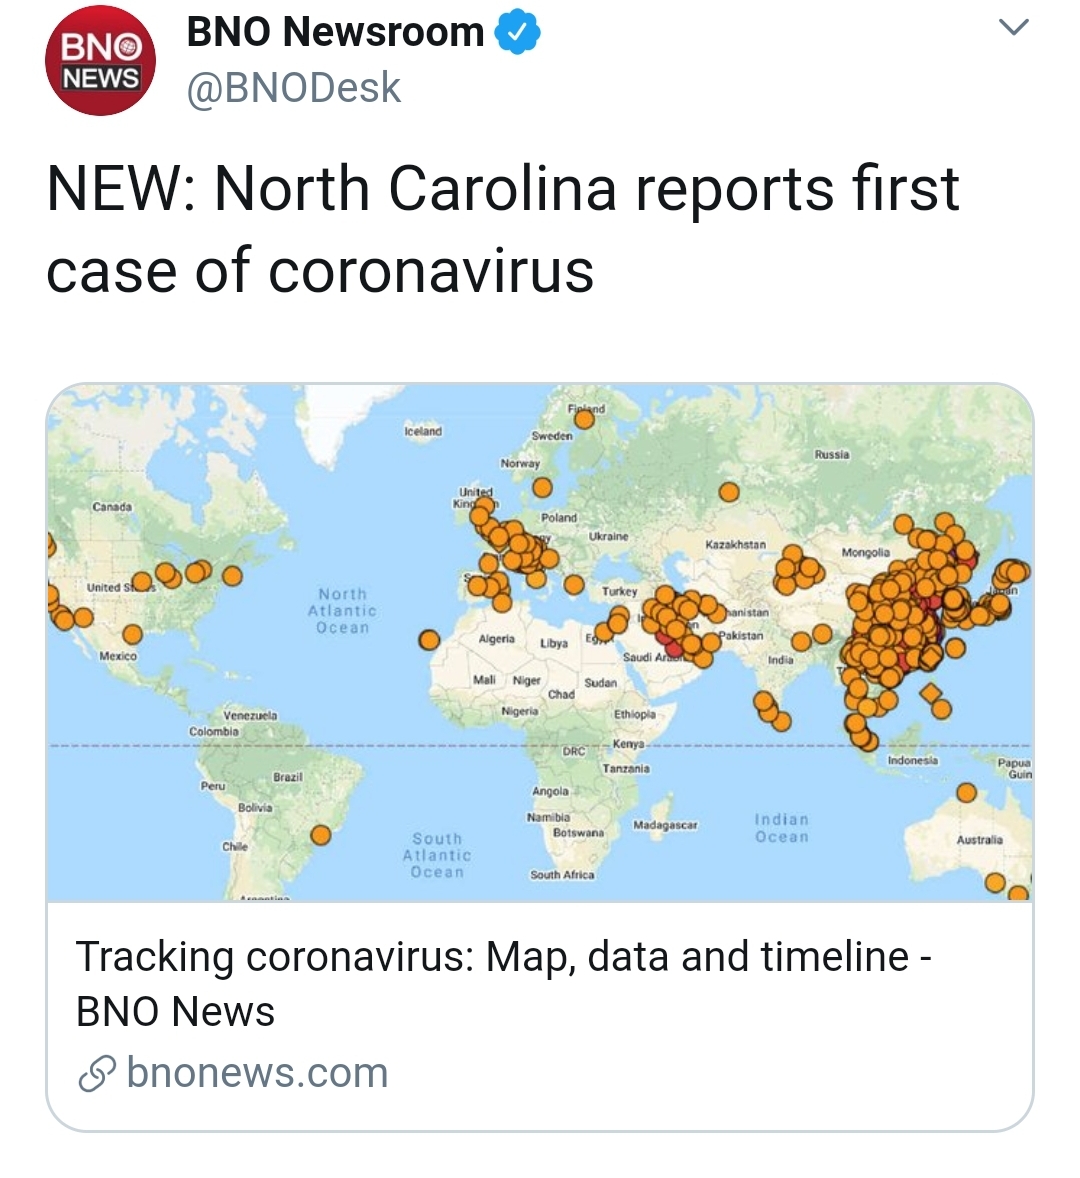Click the orange marker near Norway

pos(542,488)
